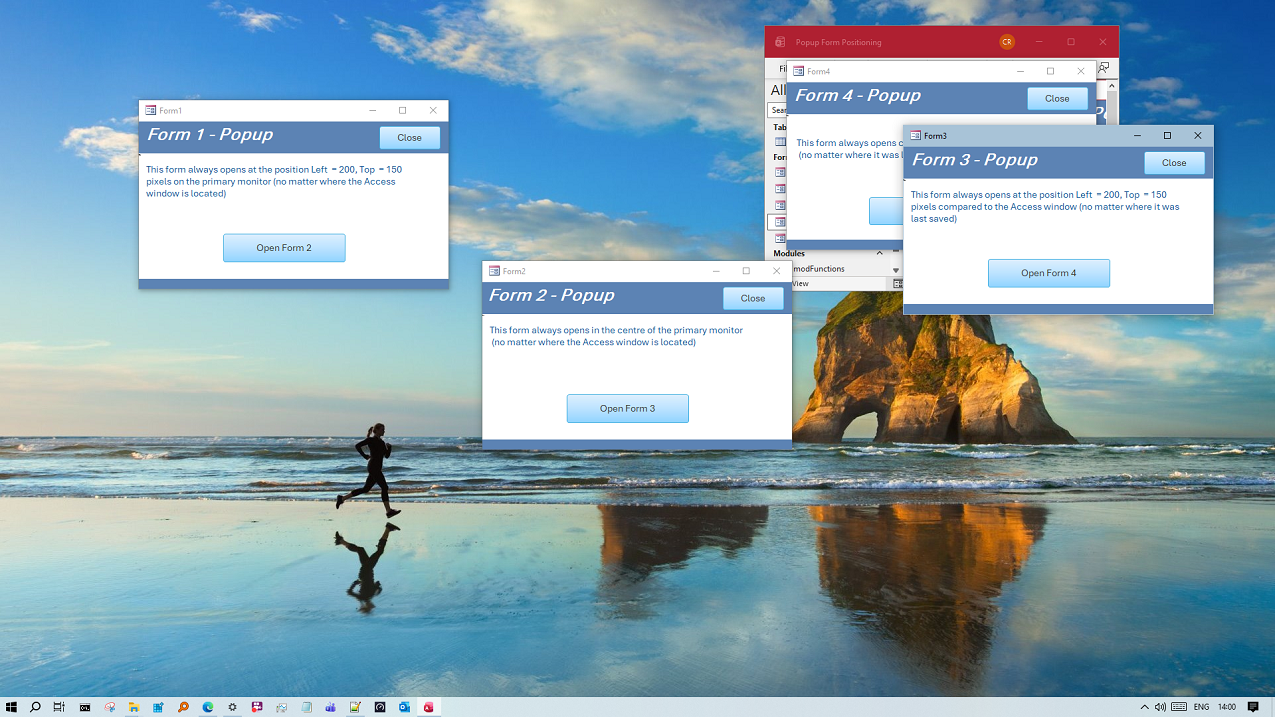Open Microsoft Edge from the taskbar
Image resolution: width=1275 pixels, height=717 pixels.
coord(208,707)
